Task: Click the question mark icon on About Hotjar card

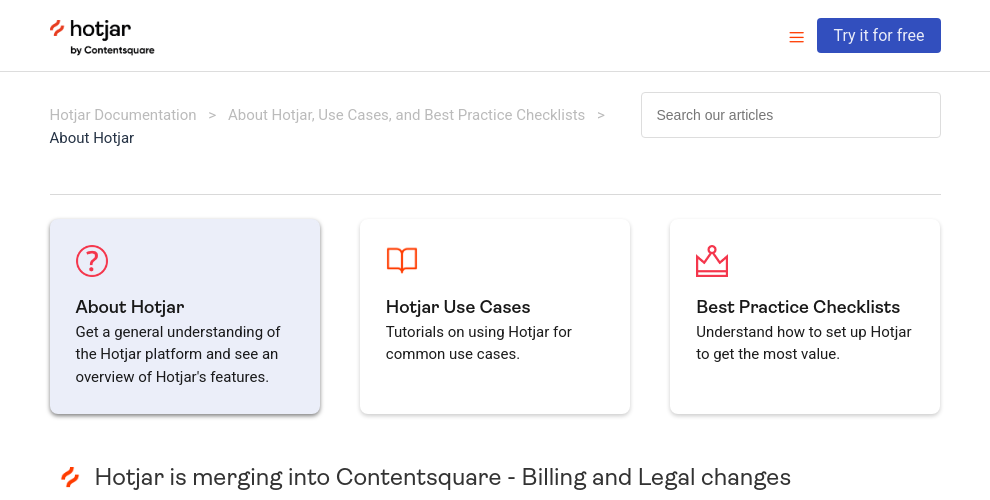Action: click(x=92, y=261)
